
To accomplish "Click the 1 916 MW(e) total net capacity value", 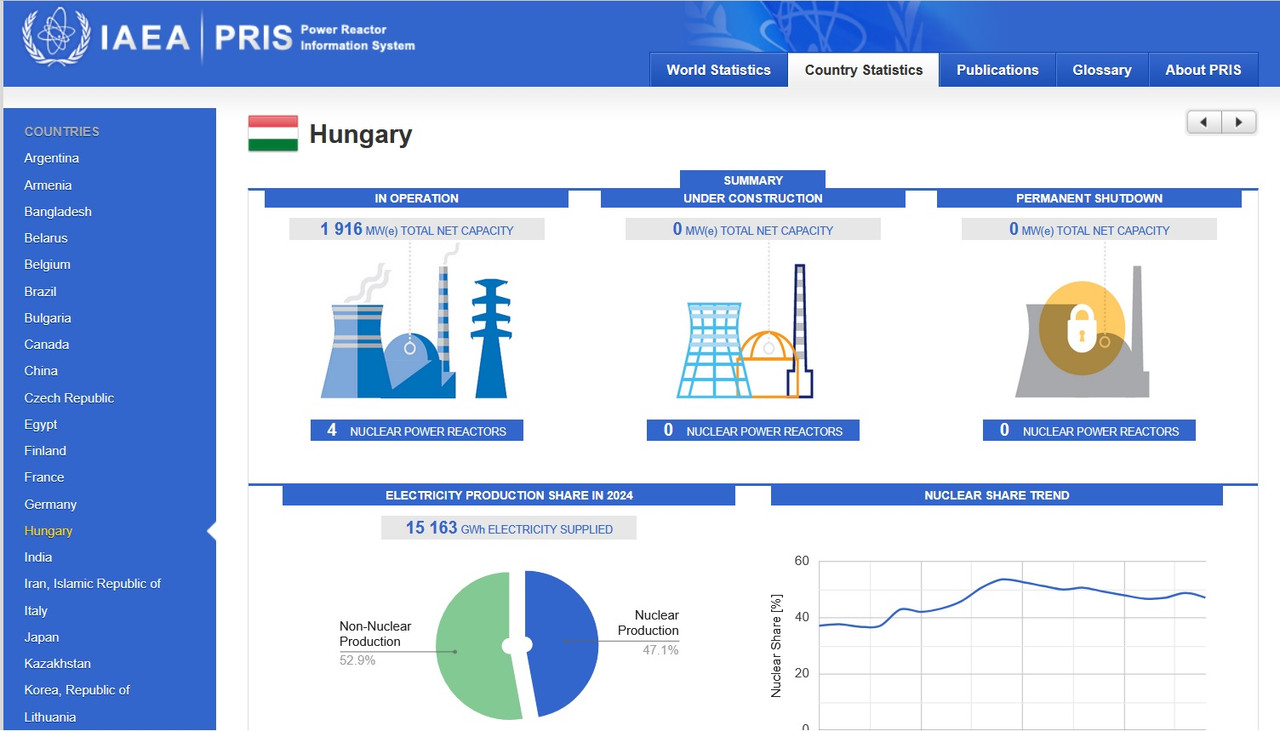I will pyautogui.click(x=417, y=229).
